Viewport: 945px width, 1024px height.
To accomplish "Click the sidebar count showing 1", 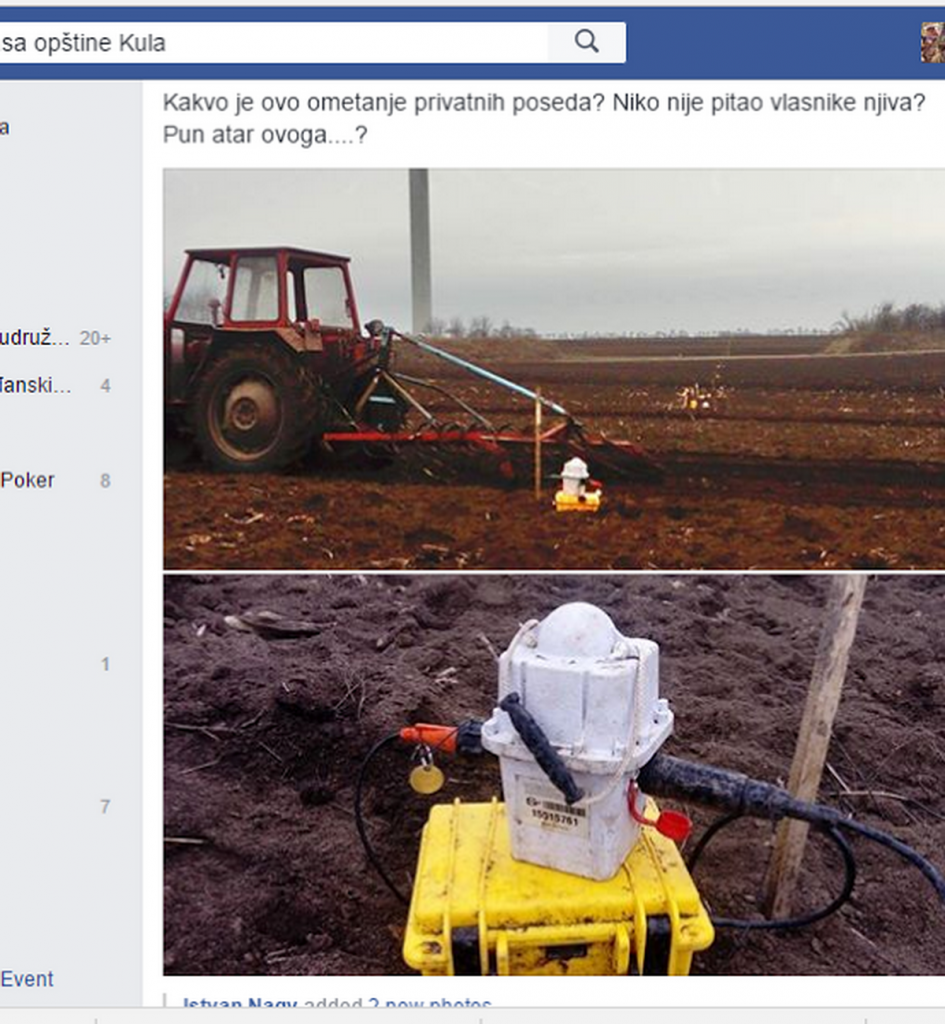I will tap(105, 665).
